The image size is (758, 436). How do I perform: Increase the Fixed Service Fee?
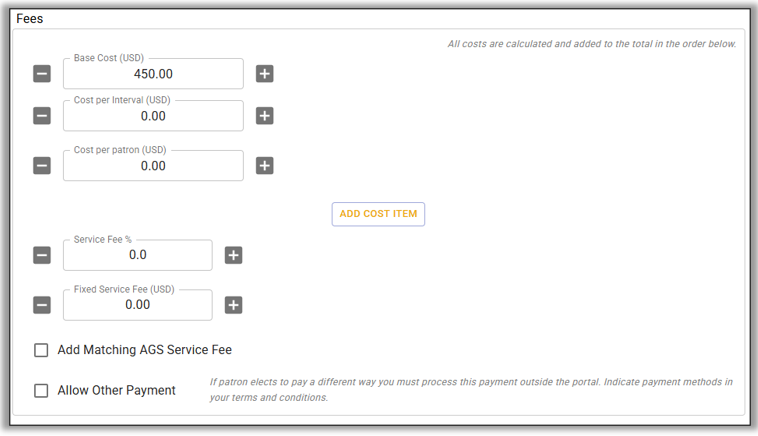pos(233,305)
